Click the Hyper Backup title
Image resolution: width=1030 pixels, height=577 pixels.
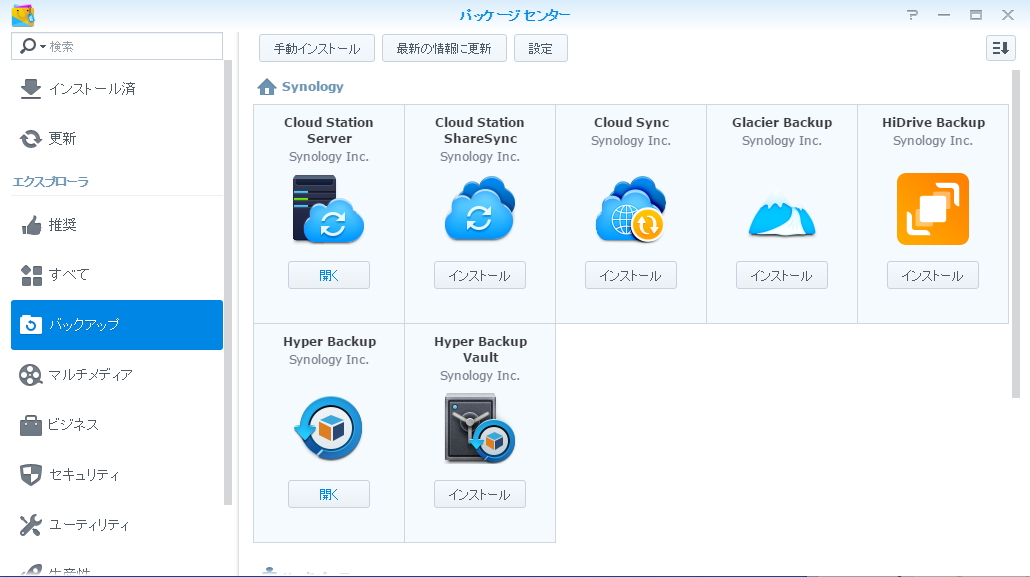330,342
